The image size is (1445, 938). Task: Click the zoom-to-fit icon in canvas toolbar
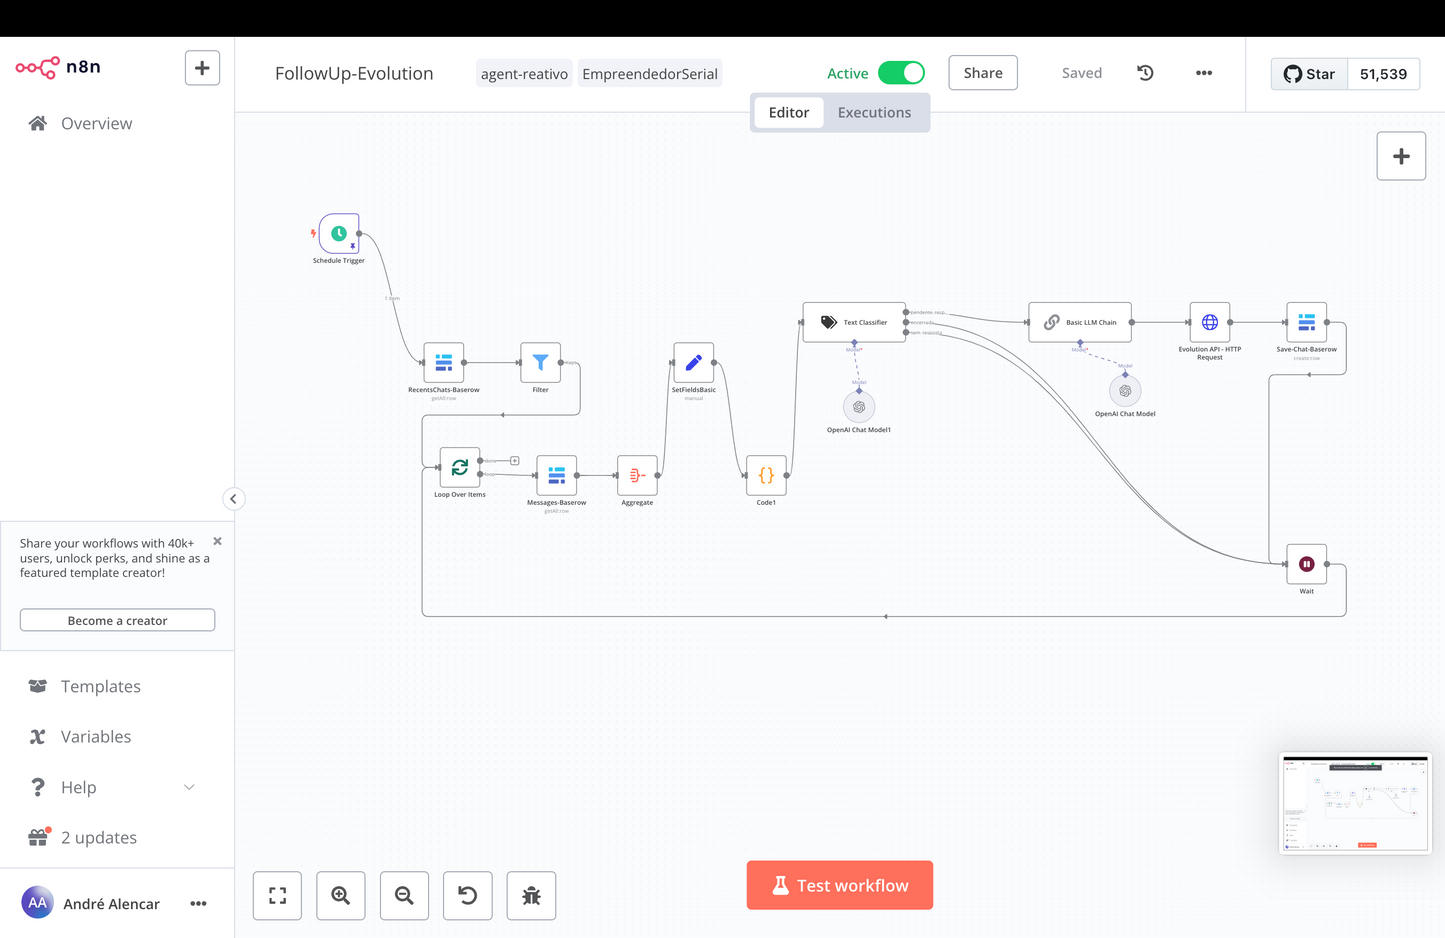point(277,895)
